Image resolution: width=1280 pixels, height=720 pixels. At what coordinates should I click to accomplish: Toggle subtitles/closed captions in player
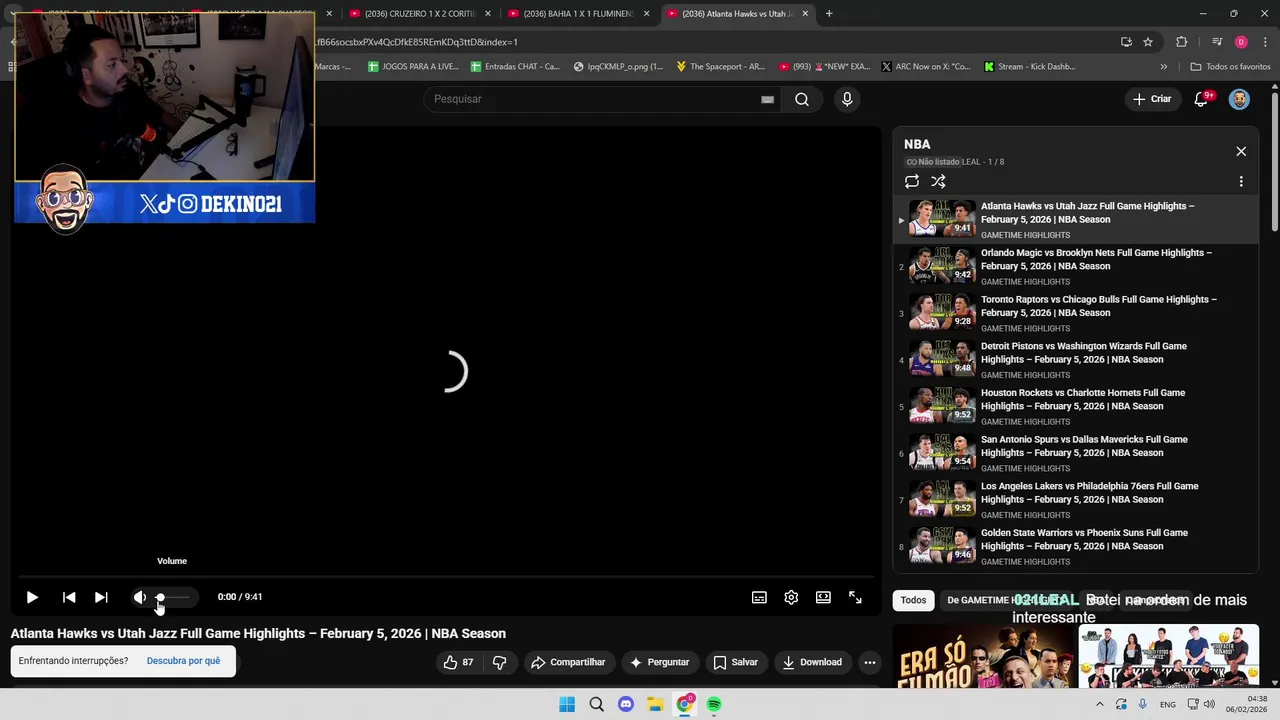[x=759, y=597]
